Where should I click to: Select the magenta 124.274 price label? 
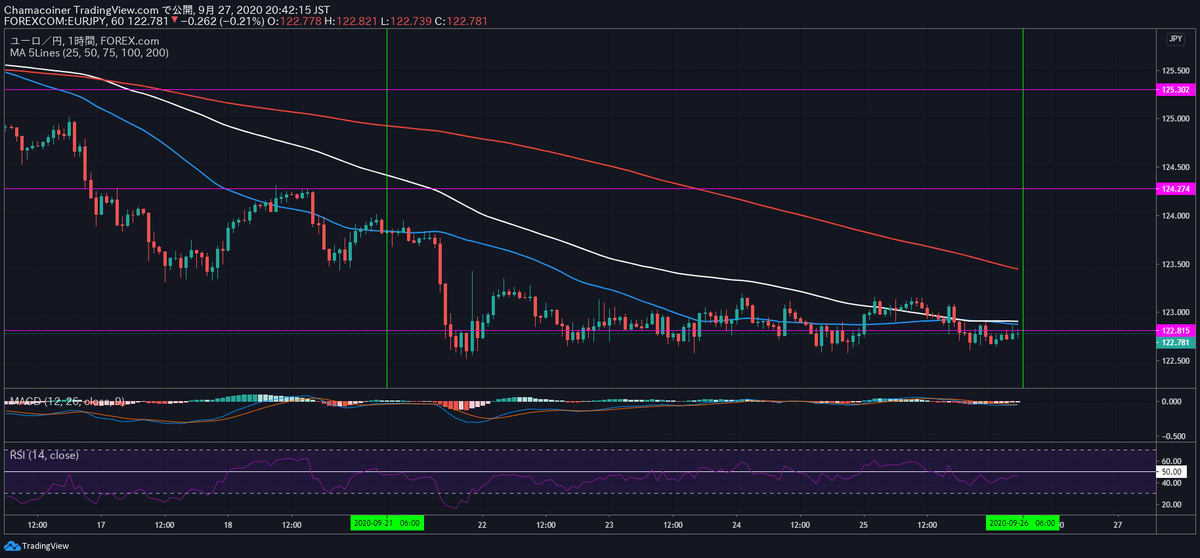1174,188
